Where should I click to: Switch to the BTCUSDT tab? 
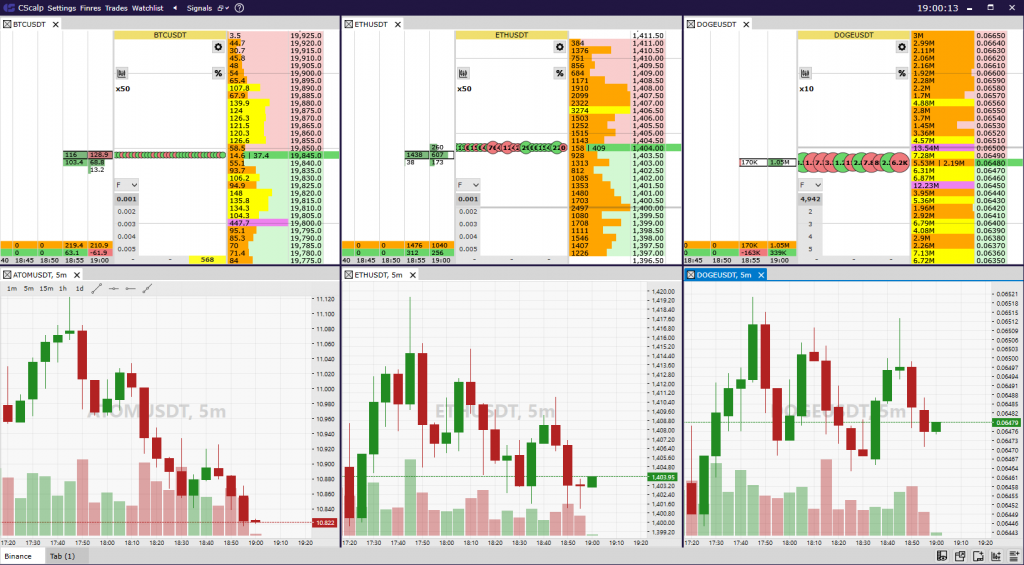pos(29,24)
